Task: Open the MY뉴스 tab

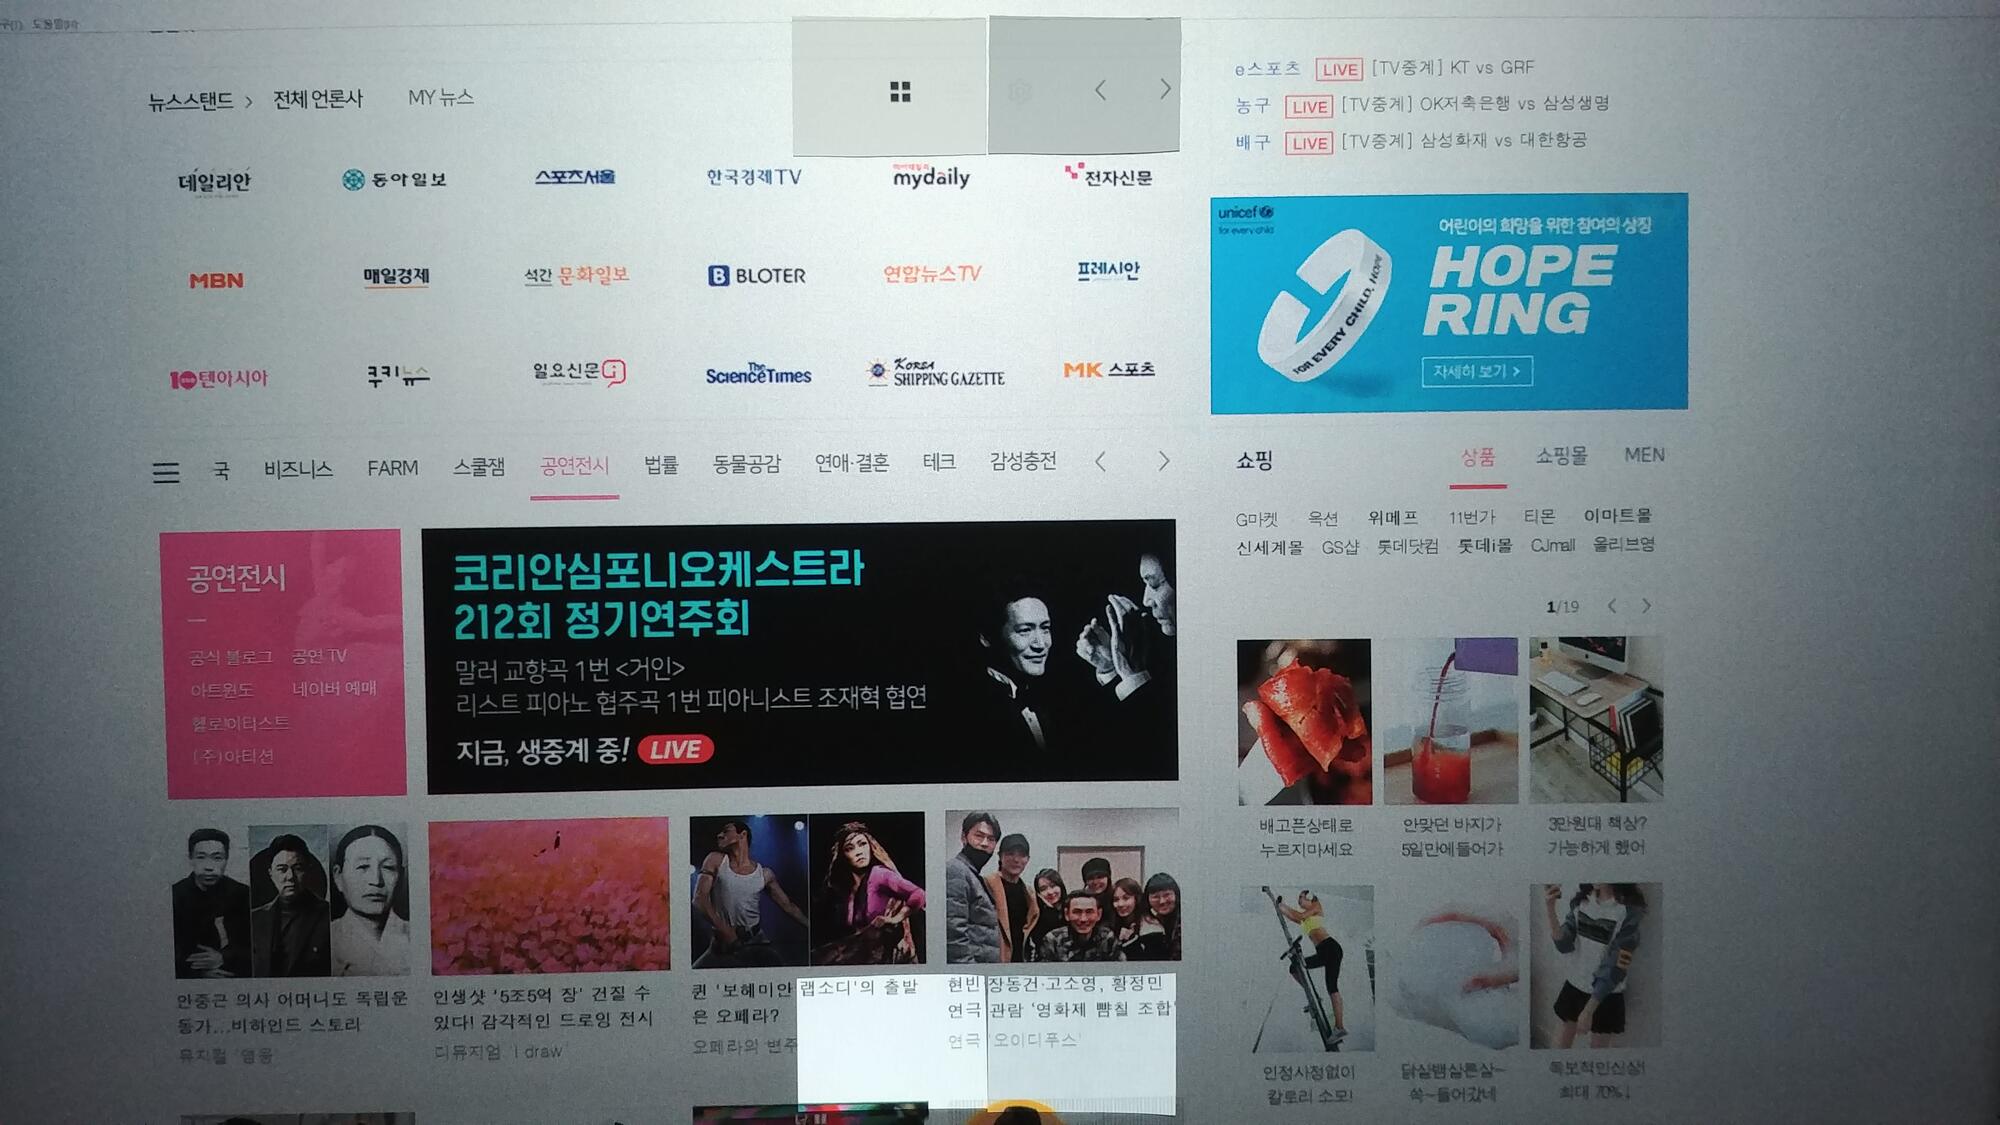Action: click(441, 98)
